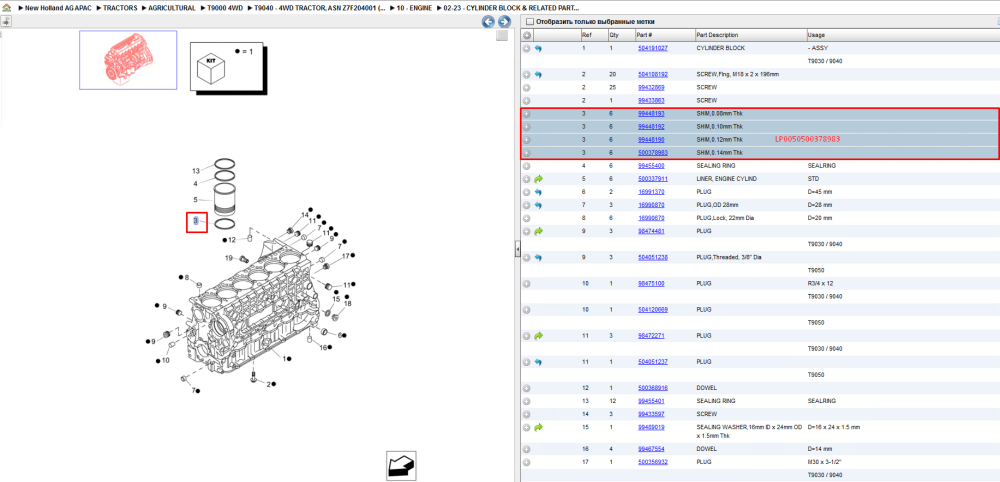Open part number 99432869 link
This screenshot has width=1000, height=482.
[x=651, y=87]
